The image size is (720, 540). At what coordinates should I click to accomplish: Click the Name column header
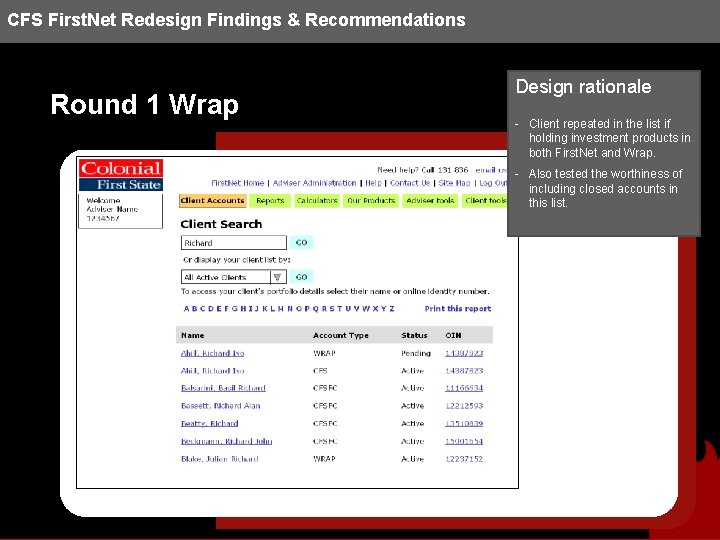[192, 335]
